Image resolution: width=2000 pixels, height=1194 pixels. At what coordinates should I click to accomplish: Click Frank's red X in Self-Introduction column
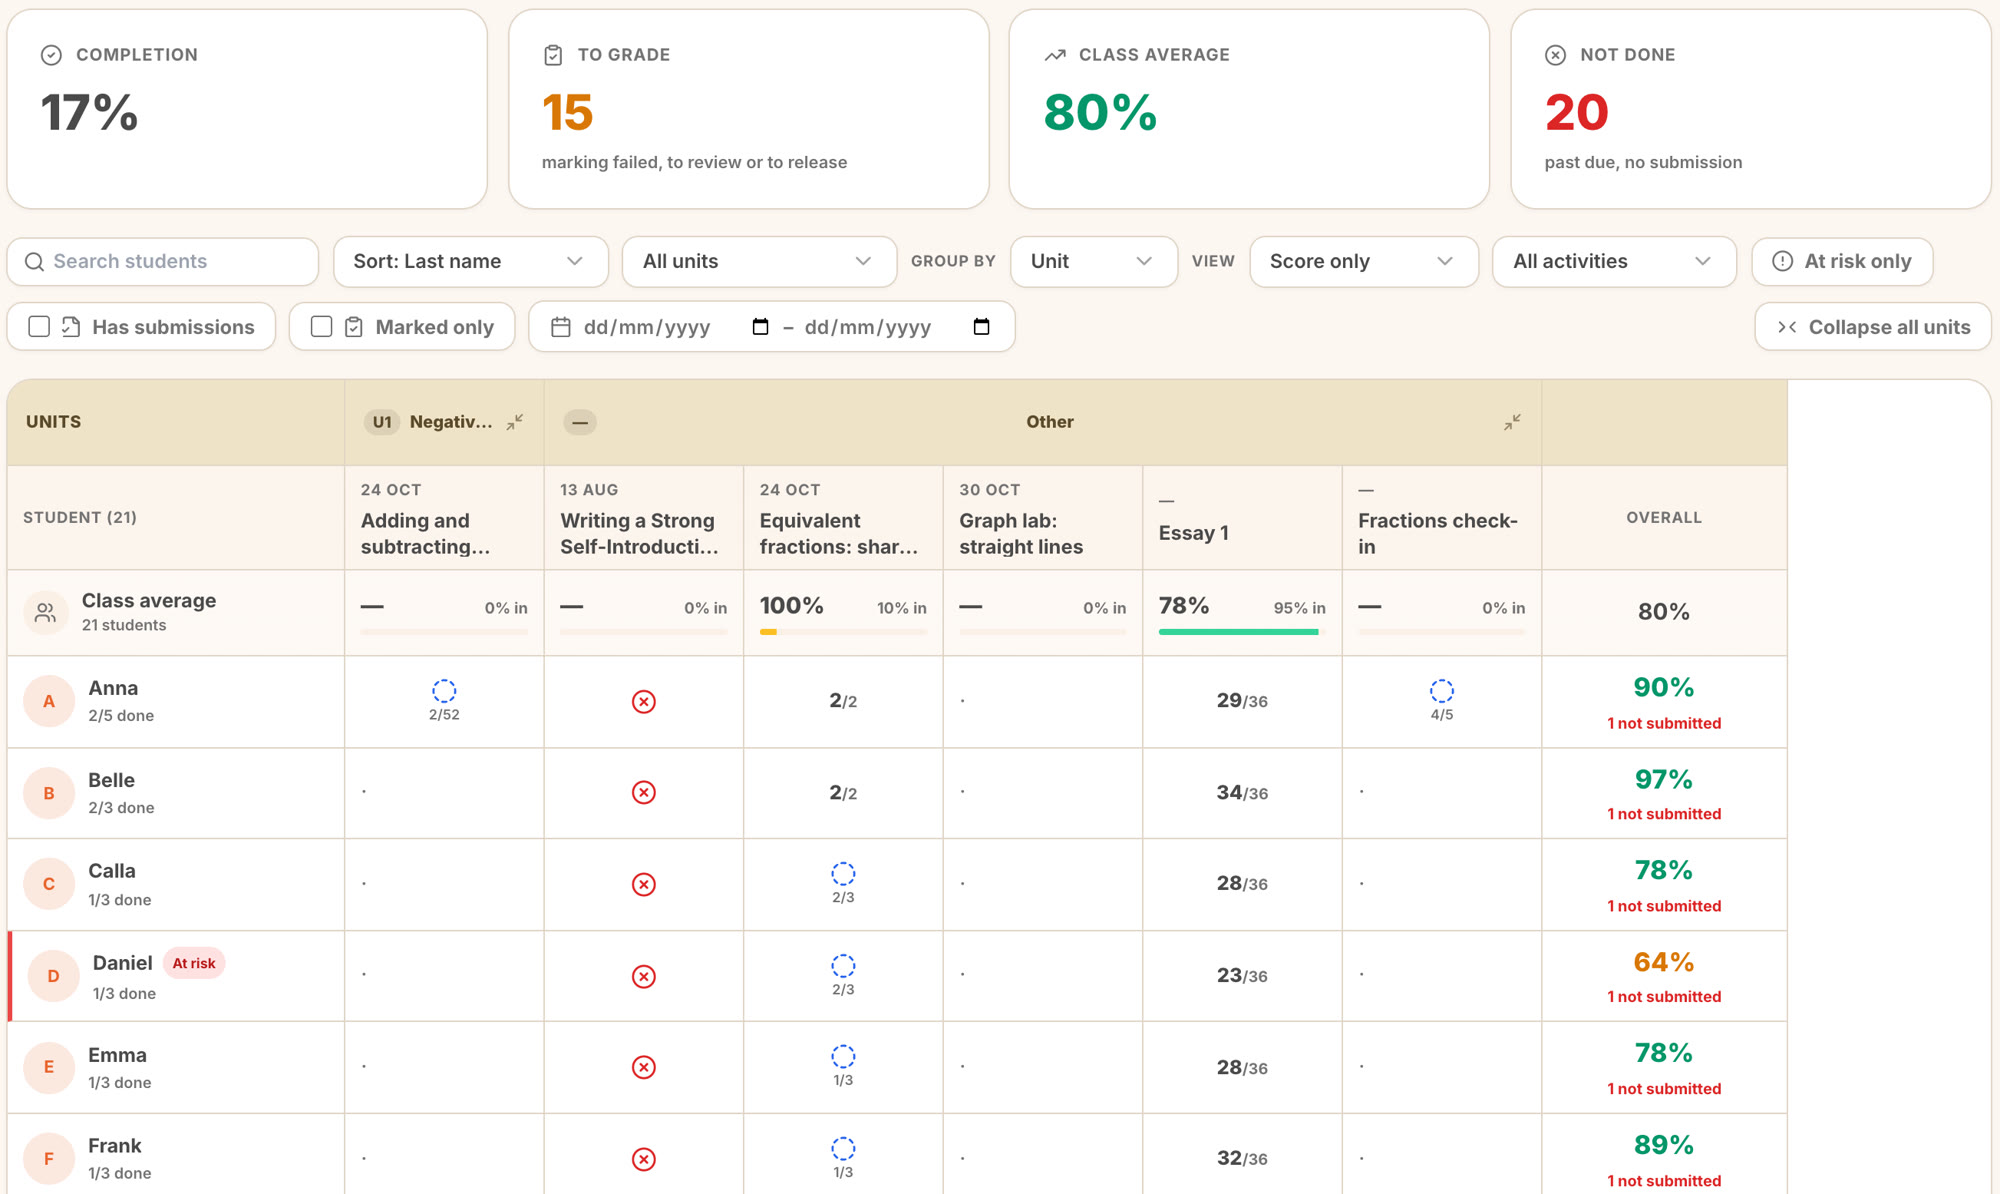(644, 1159)
